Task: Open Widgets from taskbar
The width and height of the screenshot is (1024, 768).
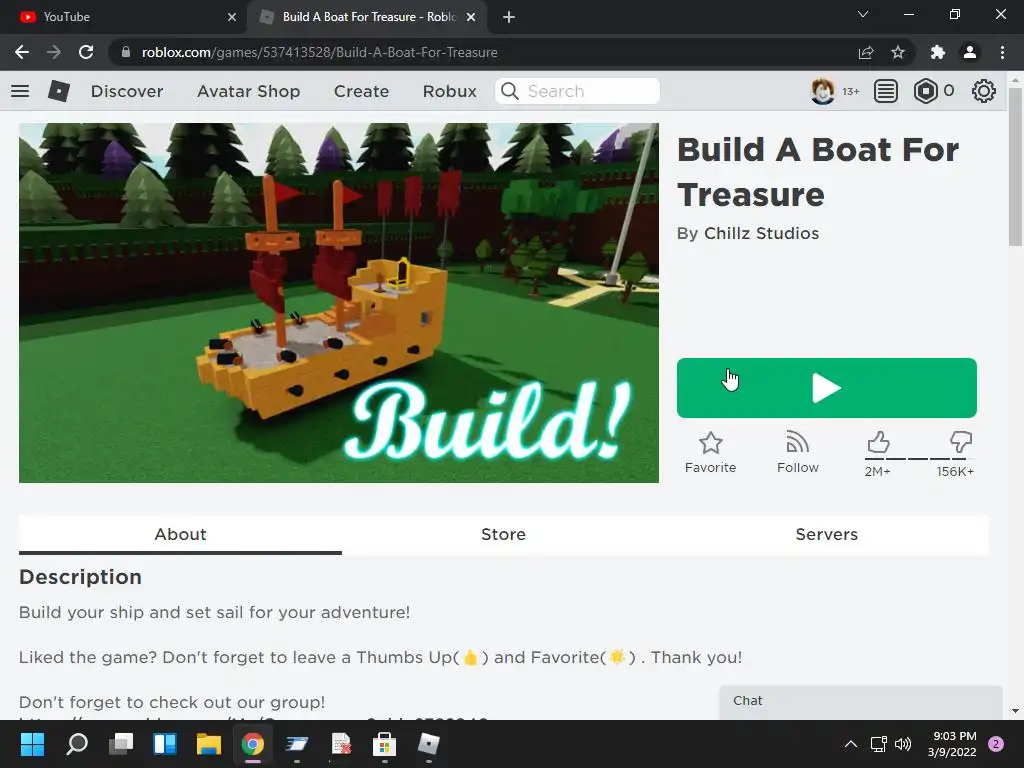Action: point(165,744)
